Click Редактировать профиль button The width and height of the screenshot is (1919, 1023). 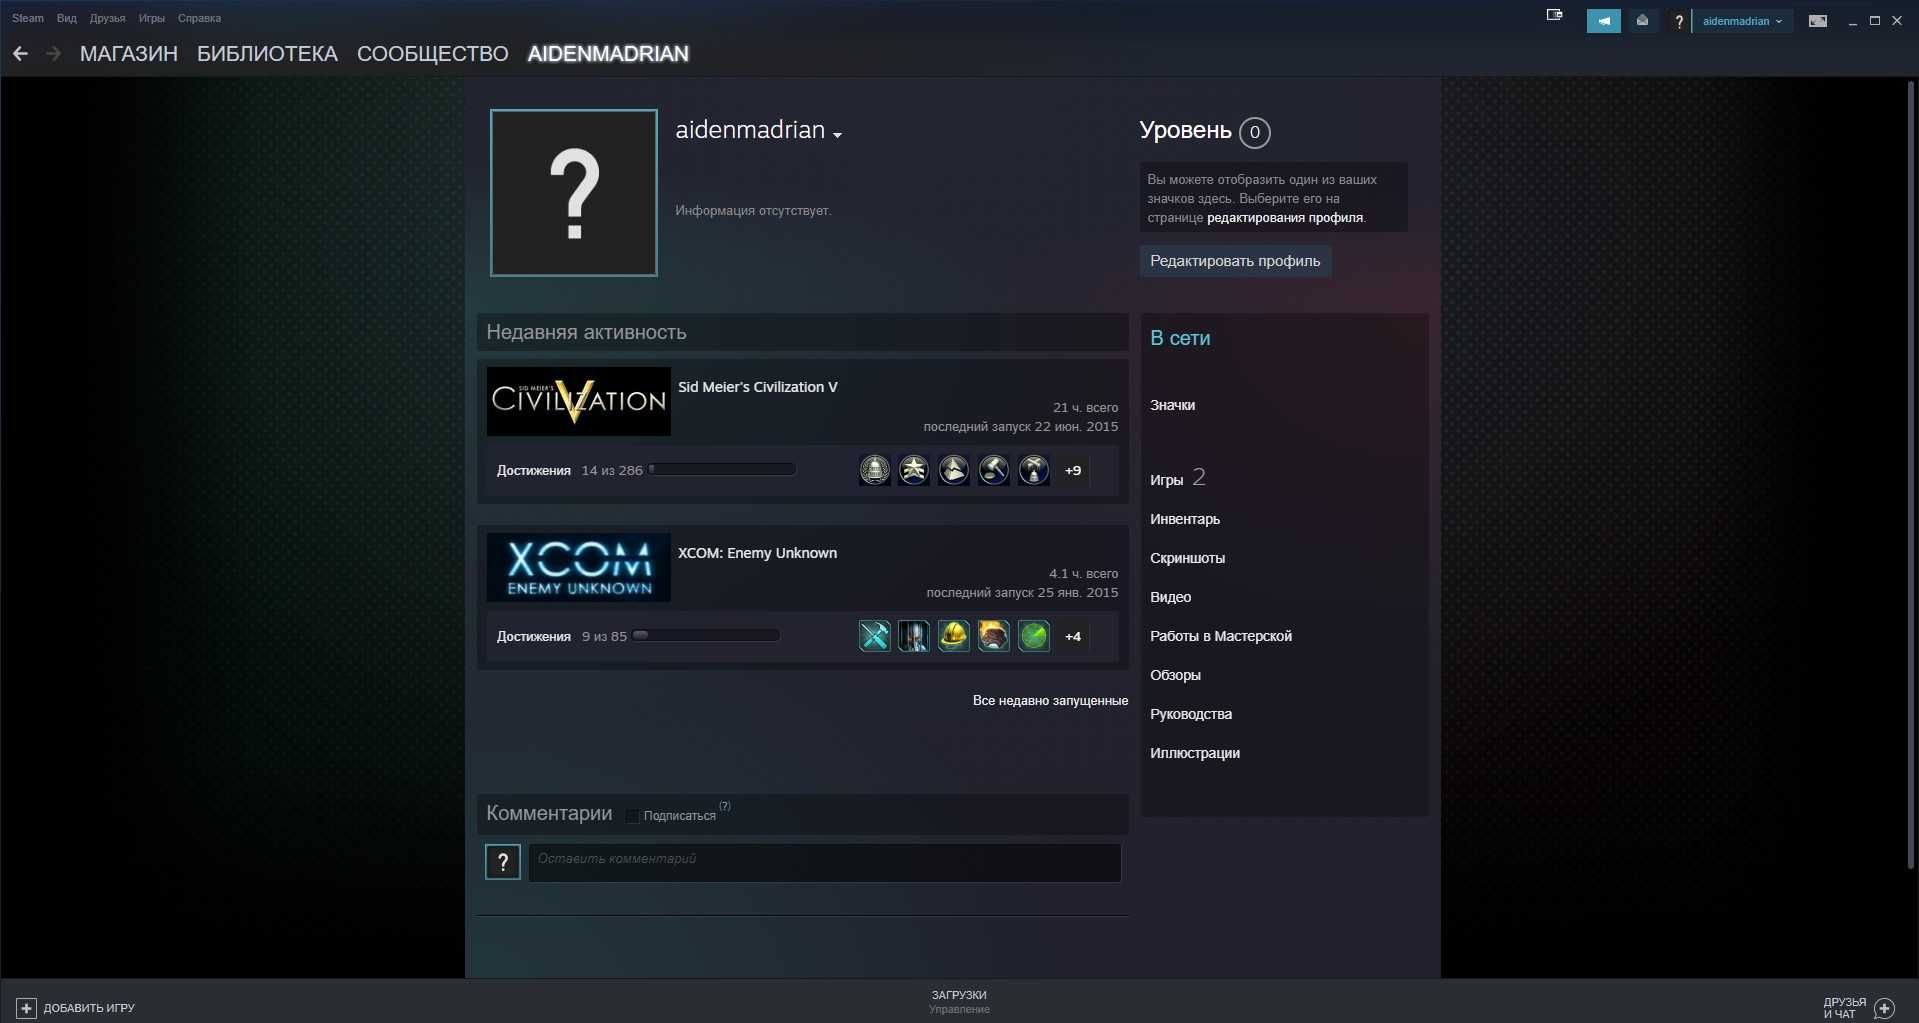[1235, 261]
